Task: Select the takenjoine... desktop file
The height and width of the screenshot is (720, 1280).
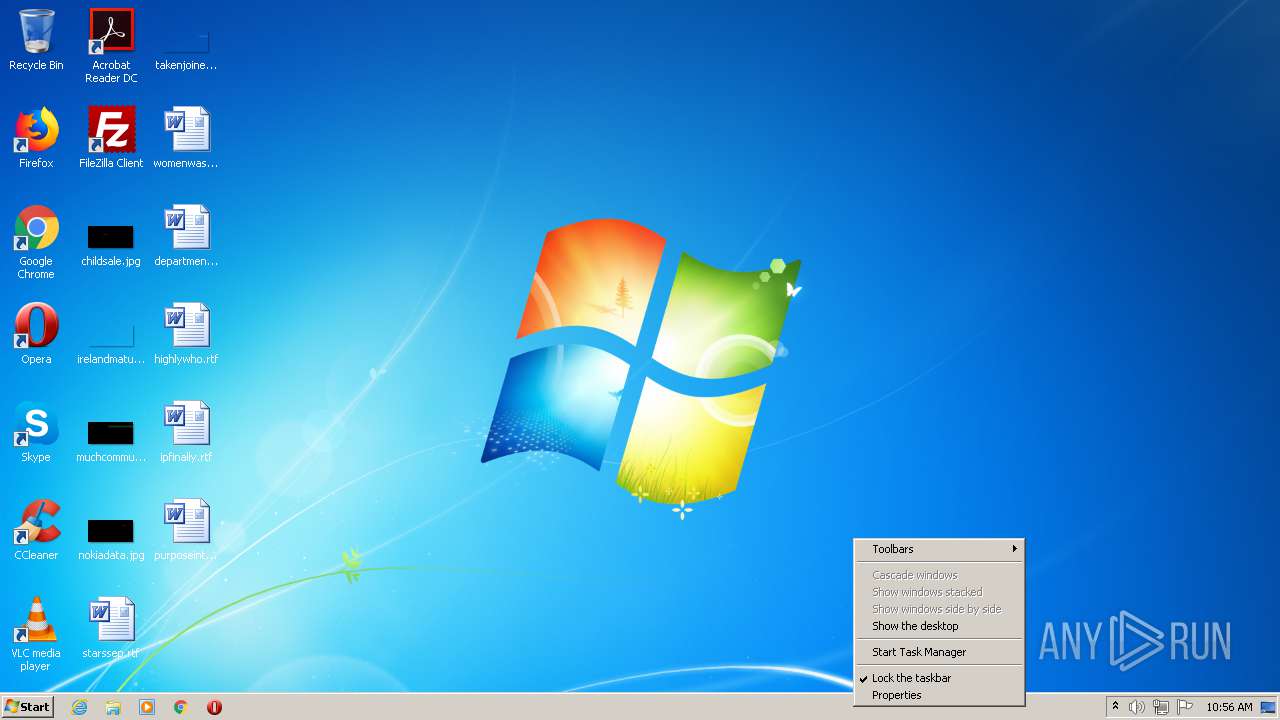Action: [186, 48]
